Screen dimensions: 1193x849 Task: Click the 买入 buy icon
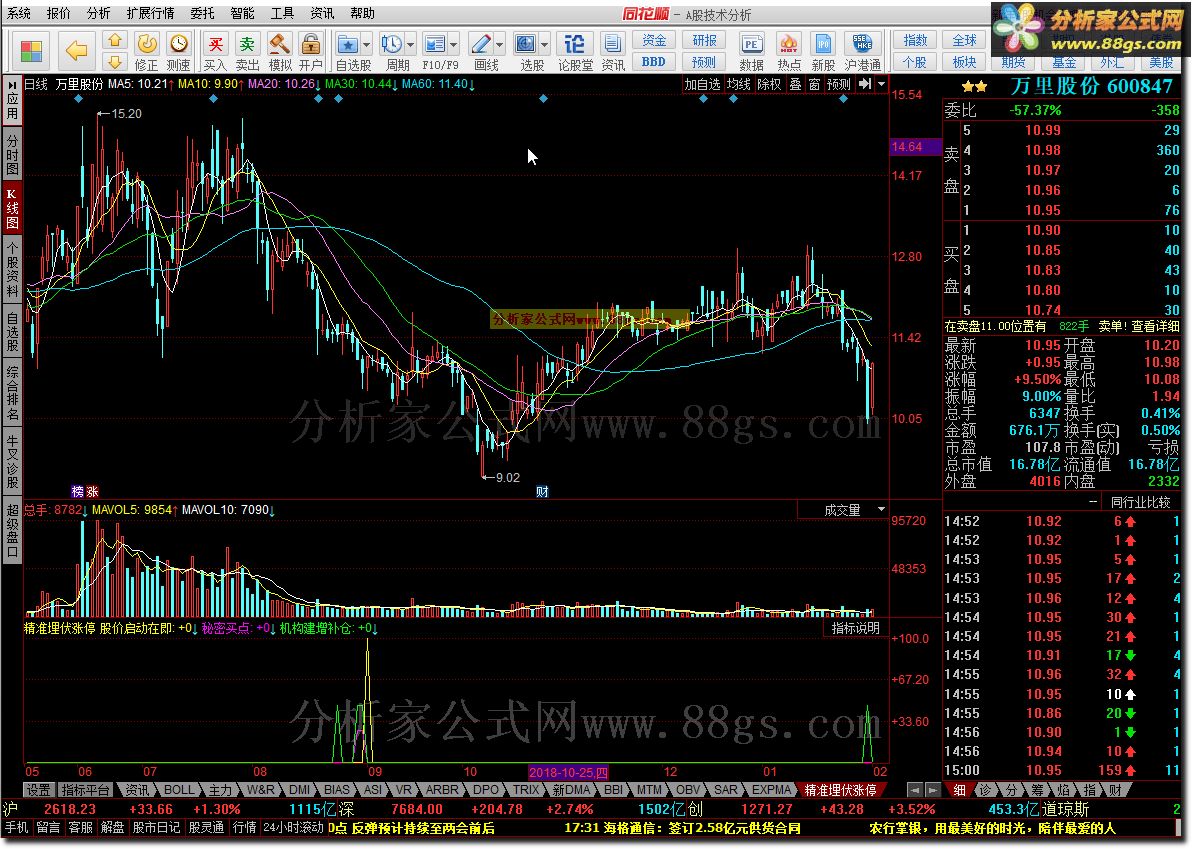tap(215, 52)
